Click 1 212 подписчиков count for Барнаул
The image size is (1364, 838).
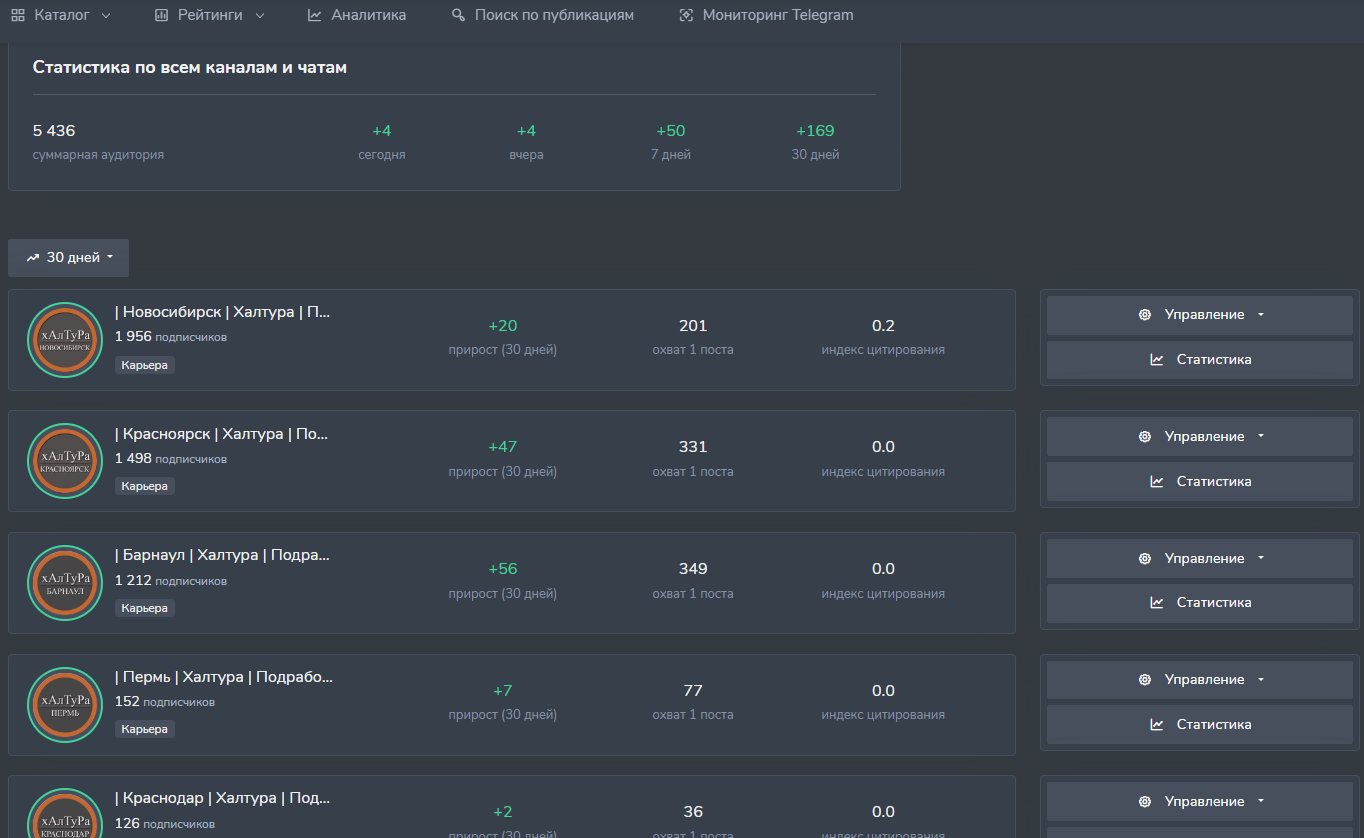point(171,581)
